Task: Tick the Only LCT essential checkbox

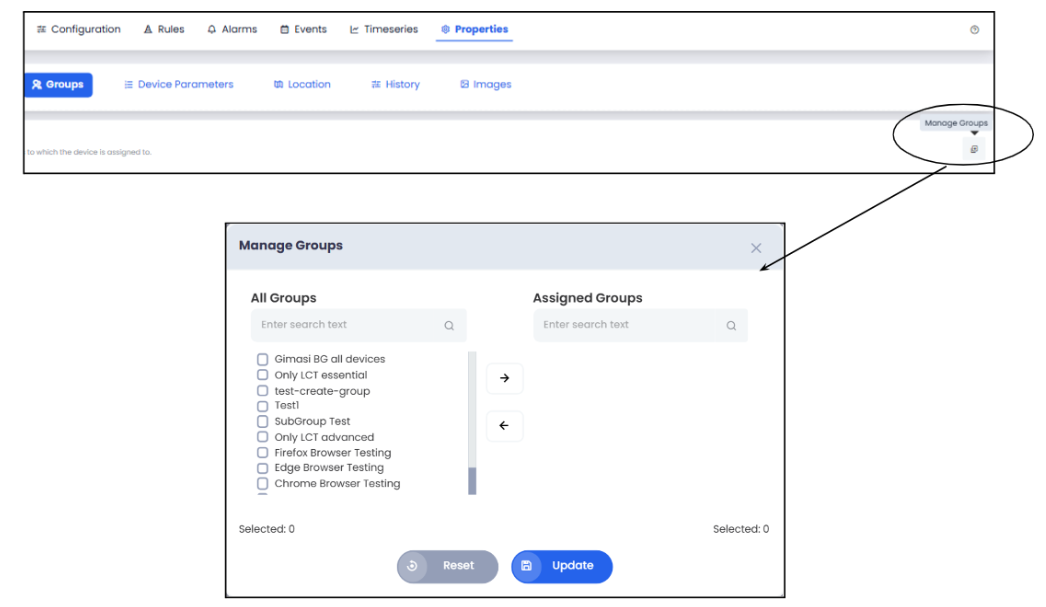Action: (263, 375)
